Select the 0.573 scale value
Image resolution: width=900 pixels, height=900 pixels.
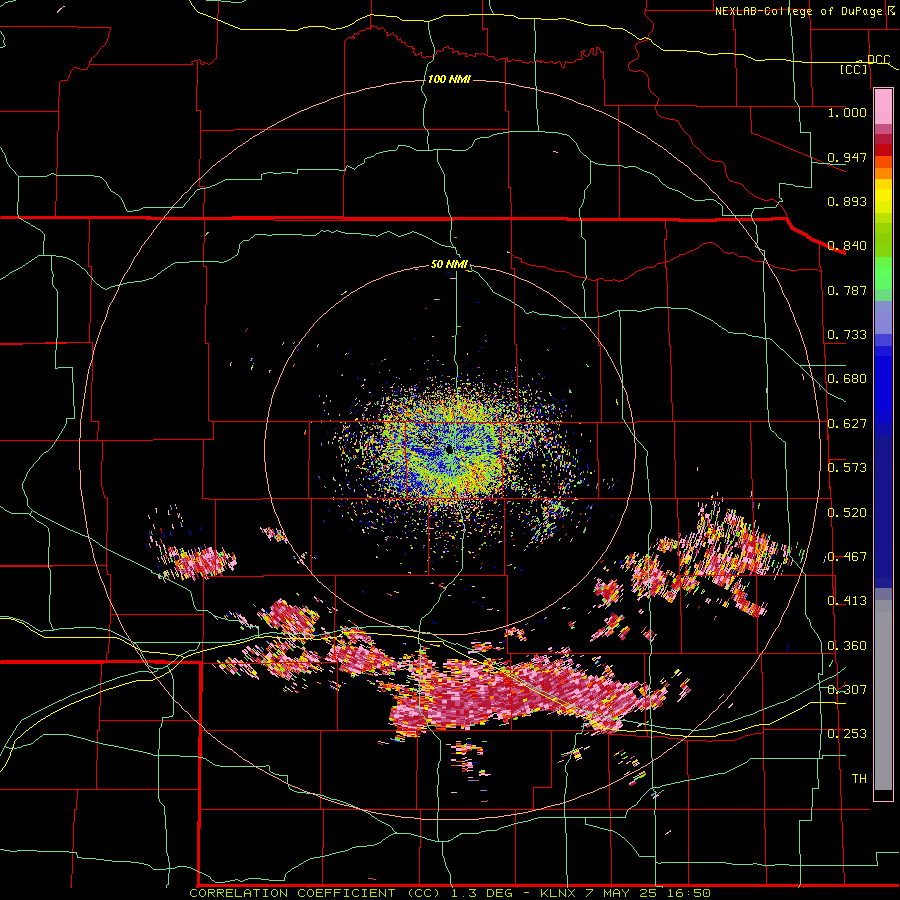point(847,468)
